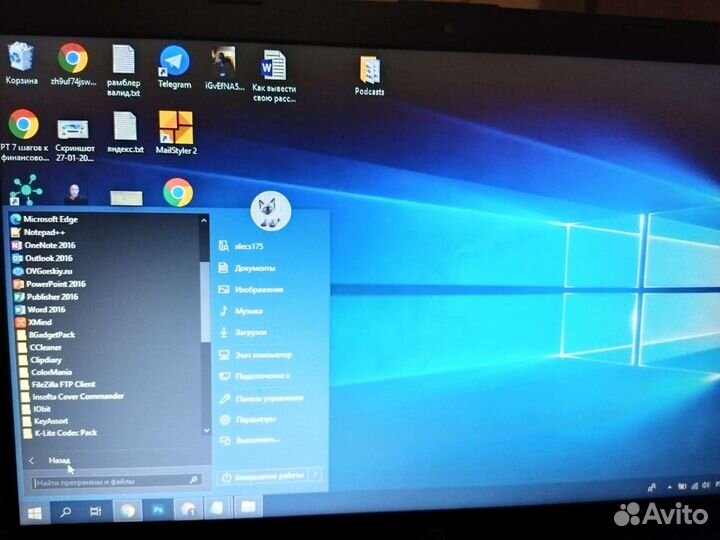Viewport: 720px width, 540px height.
Task: Launch Word 2016 from the start menu
Action: (40, 309)
